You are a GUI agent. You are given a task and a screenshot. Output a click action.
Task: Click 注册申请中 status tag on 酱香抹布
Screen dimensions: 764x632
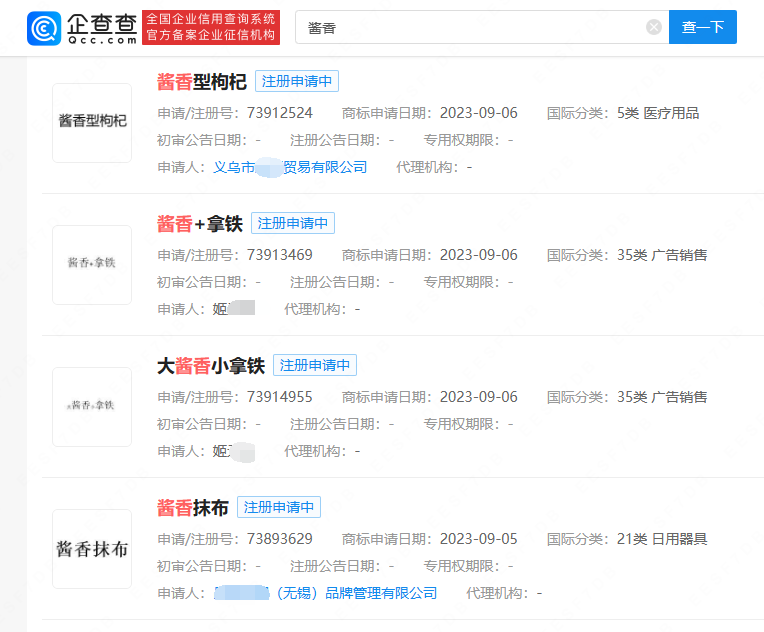point(279,508)
